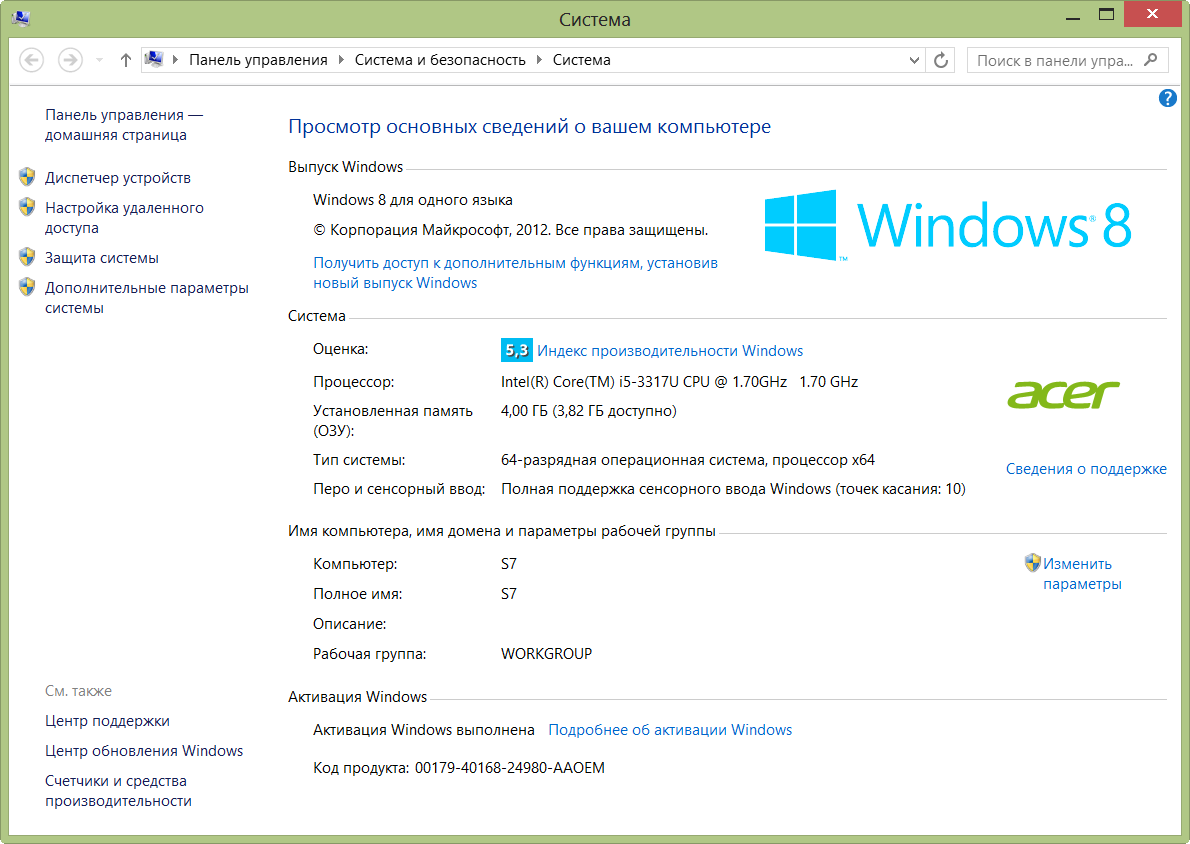Open the recent locations dropdown arrow

click(99, 60)
